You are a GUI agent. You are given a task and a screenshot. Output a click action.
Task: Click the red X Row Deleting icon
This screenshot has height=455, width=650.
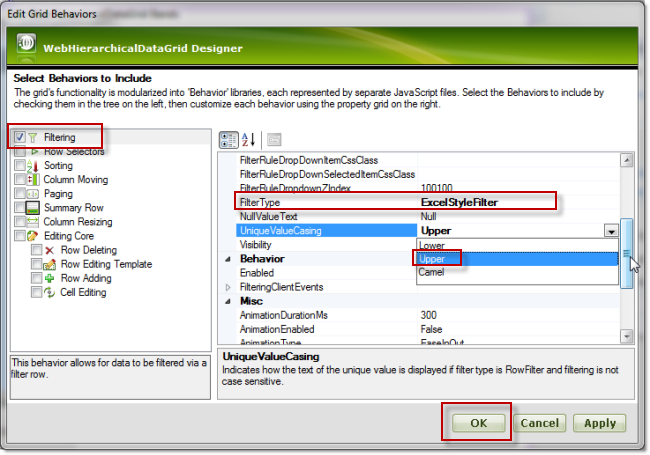point(50,250)
